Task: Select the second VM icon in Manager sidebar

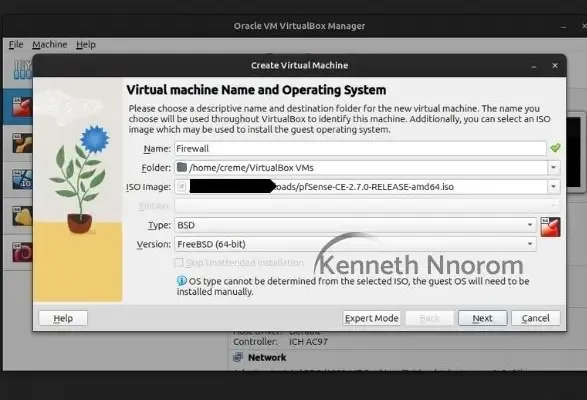Action: [x=22, y=143]
